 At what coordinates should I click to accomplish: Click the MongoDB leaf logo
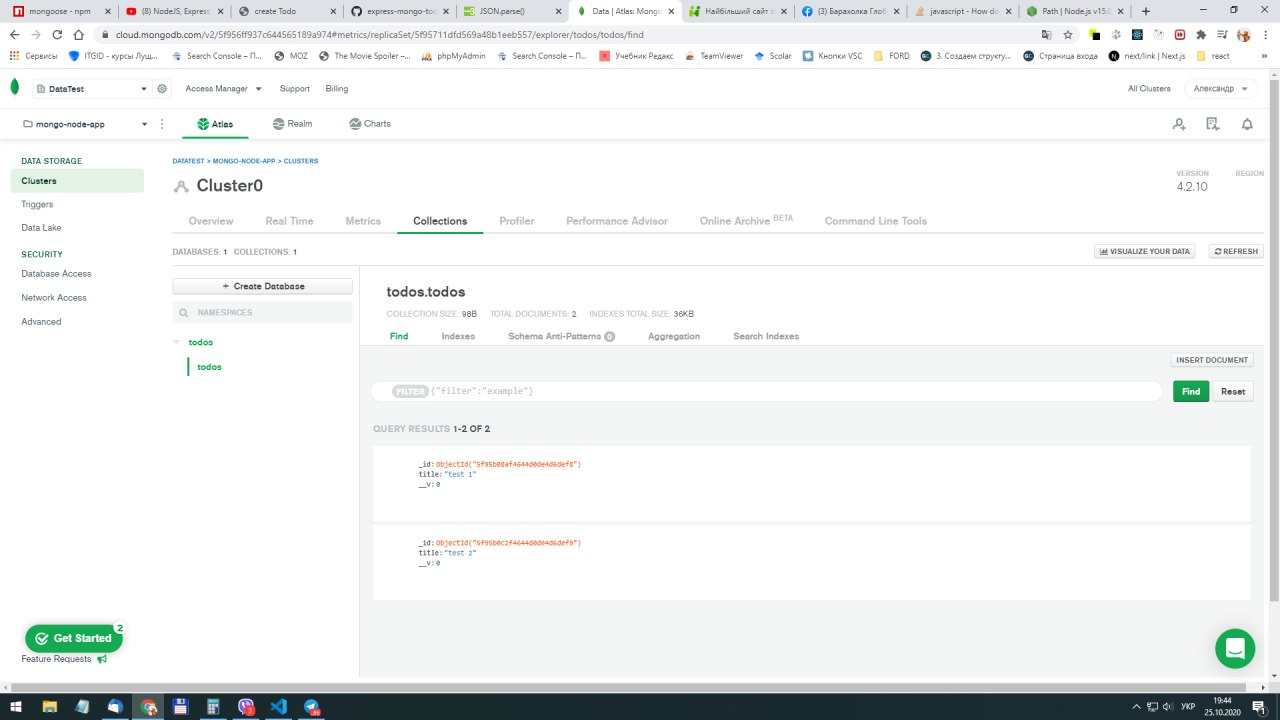click(14, 88)
